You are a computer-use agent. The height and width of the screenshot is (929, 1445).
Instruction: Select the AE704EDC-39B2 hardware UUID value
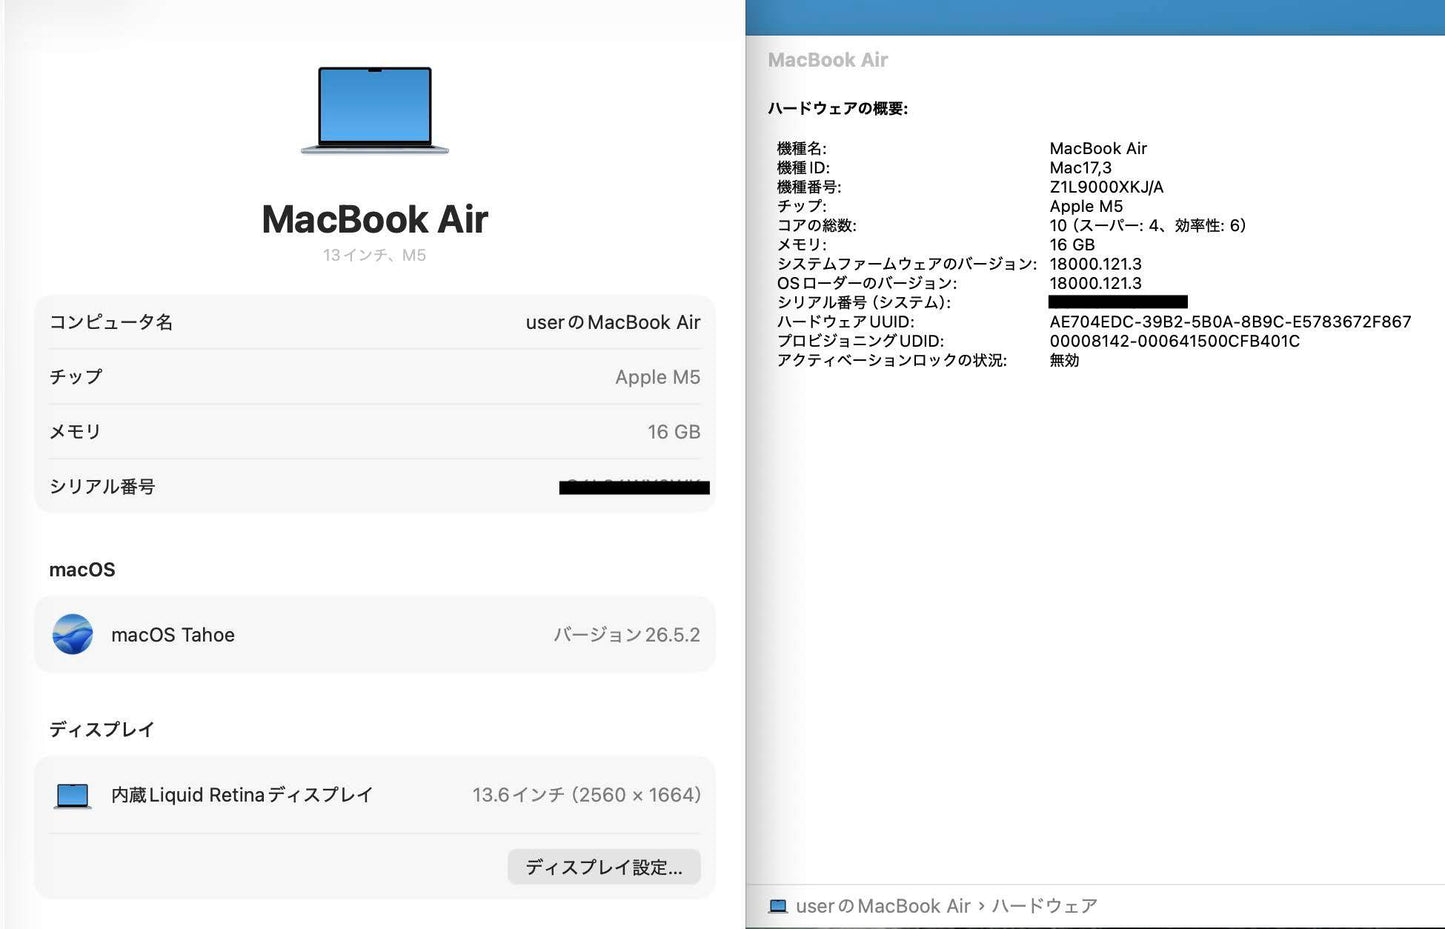[x=1230, y=322]
